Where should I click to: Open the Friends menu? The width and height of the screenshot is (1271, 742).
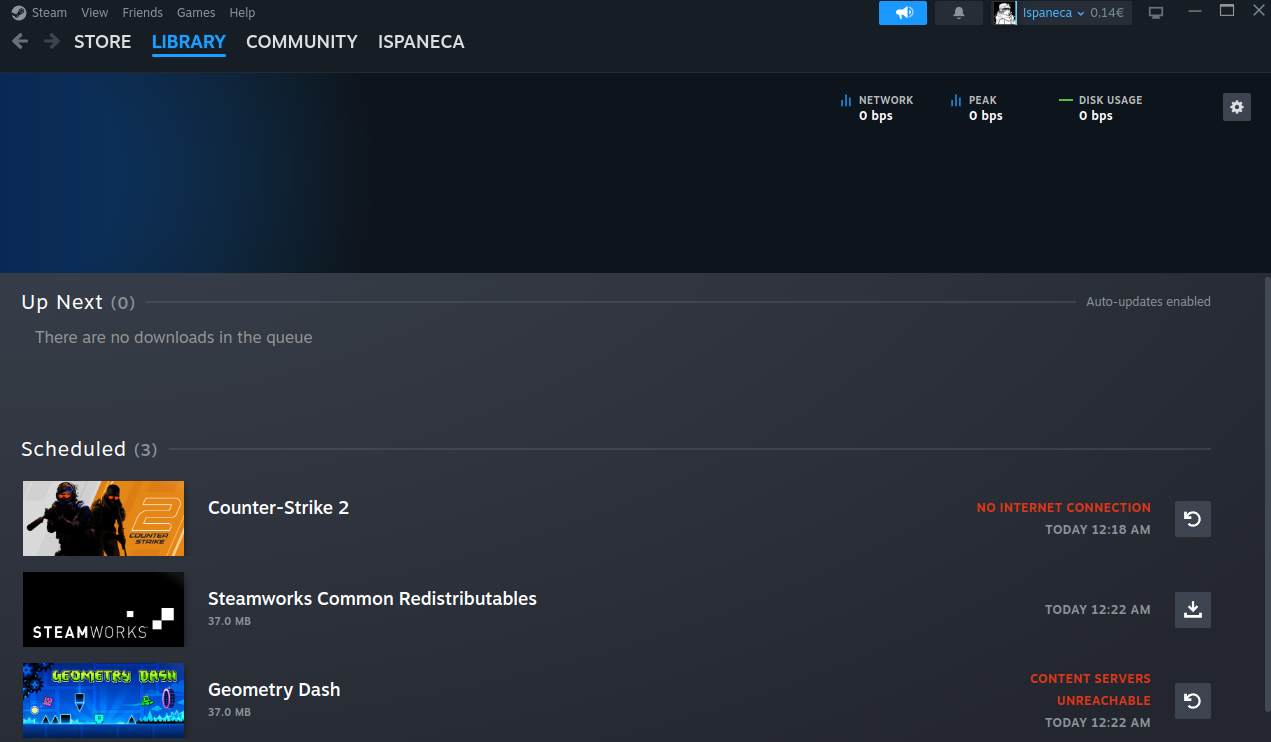tap(142, 13)
